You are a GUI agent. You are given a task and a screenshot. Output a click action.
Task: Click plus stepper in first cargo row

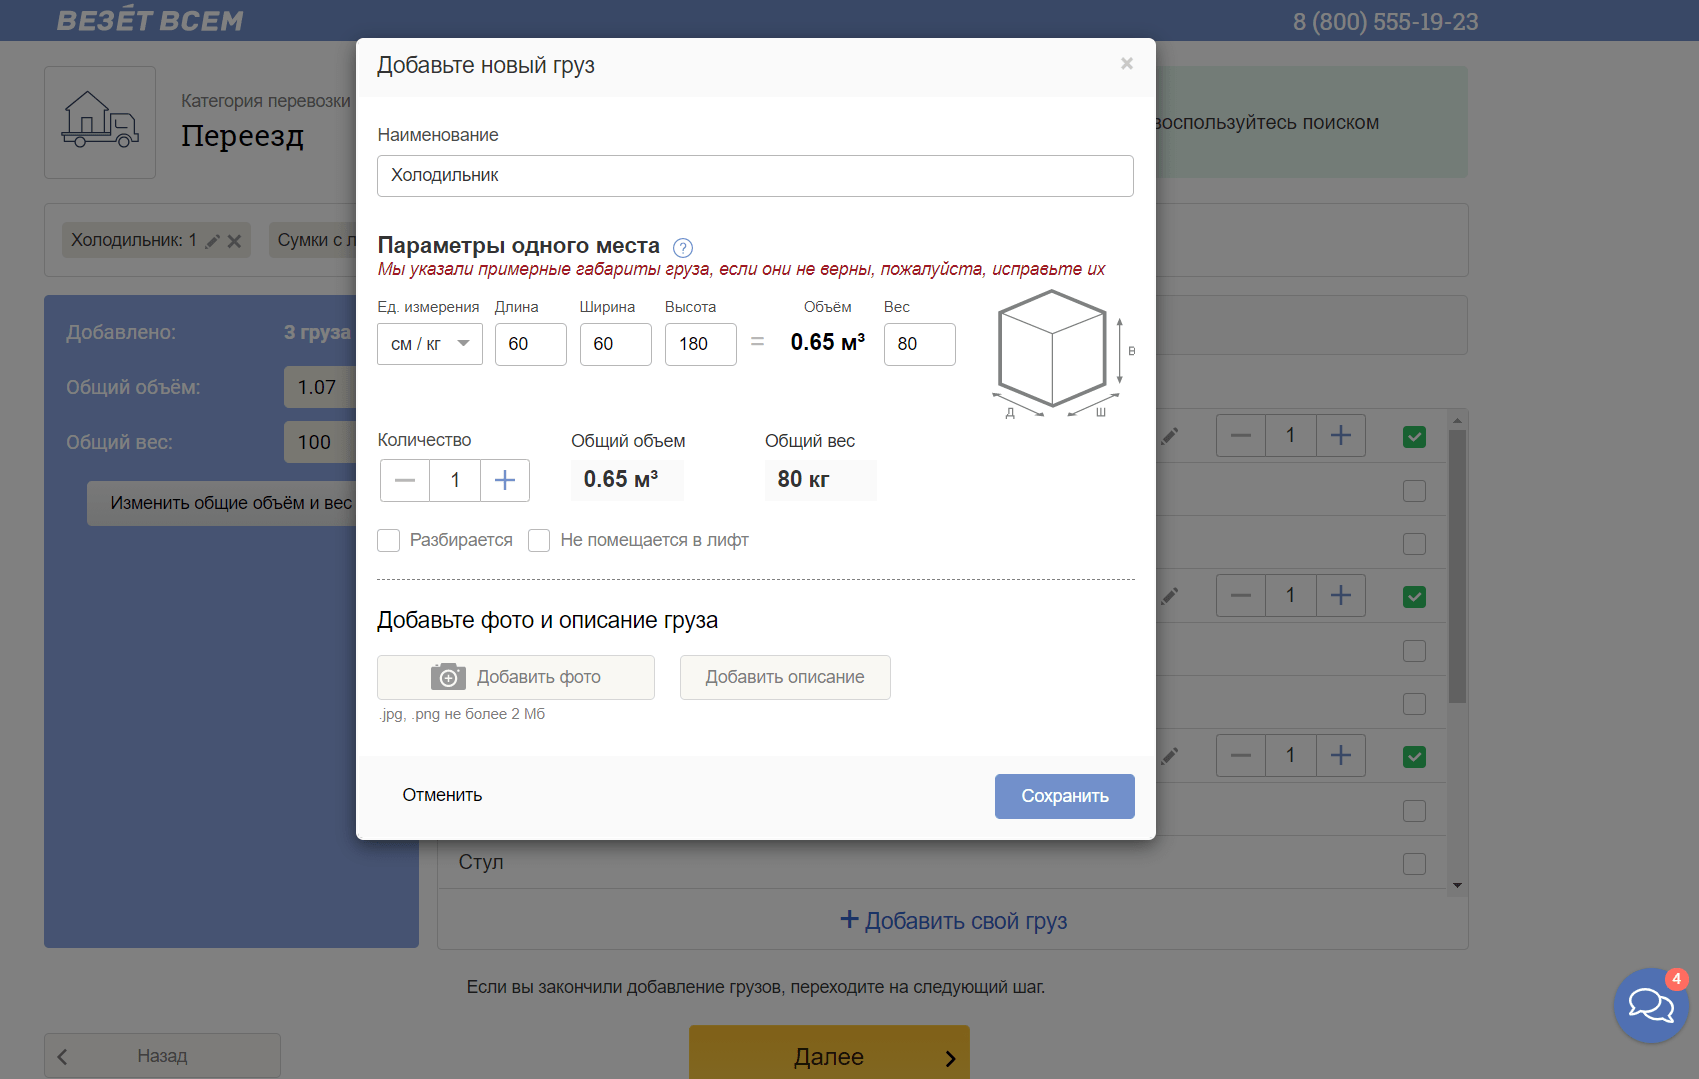(x=1341, y=436)
